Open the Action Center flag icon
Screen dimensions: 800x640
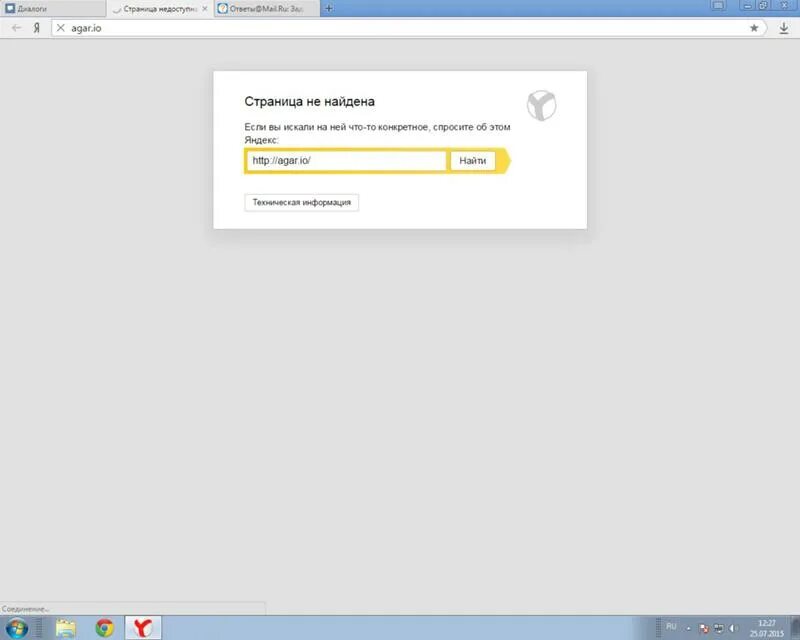pos(704,628)
